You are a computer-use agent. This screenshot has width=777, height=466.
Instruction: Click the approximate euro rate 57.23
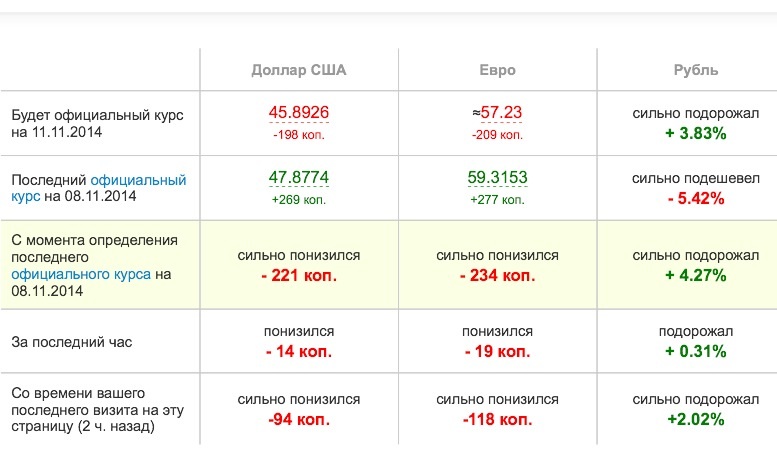point(497,113)
